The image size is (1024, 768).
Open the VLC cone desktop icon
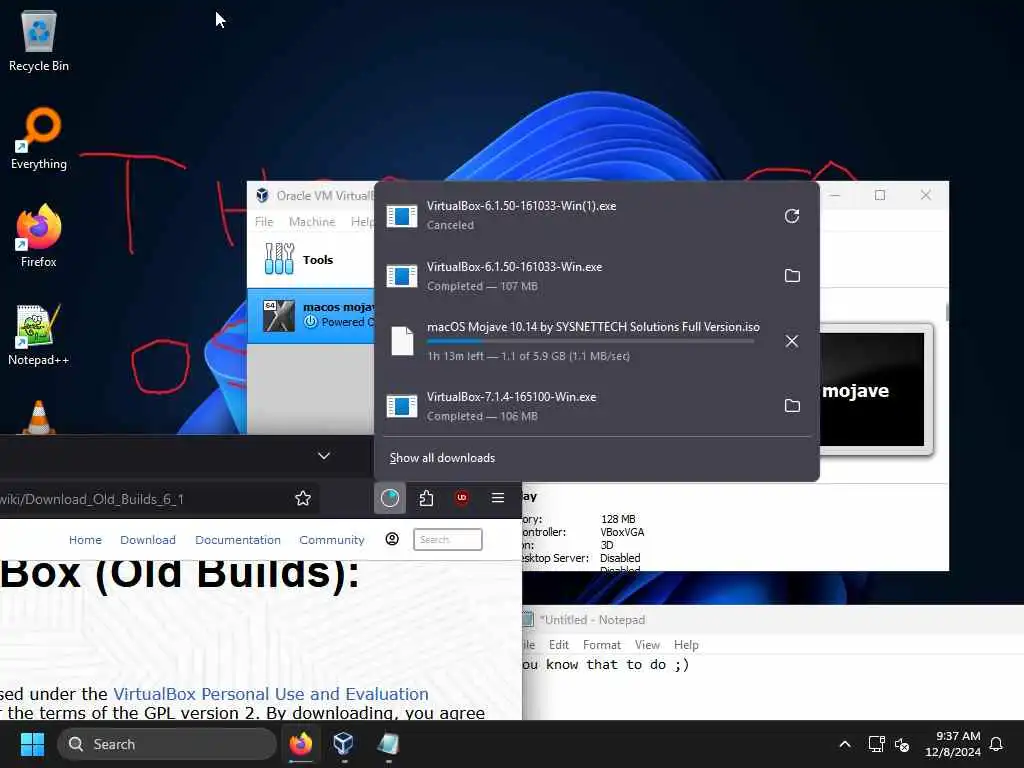(x=39, y=418)
